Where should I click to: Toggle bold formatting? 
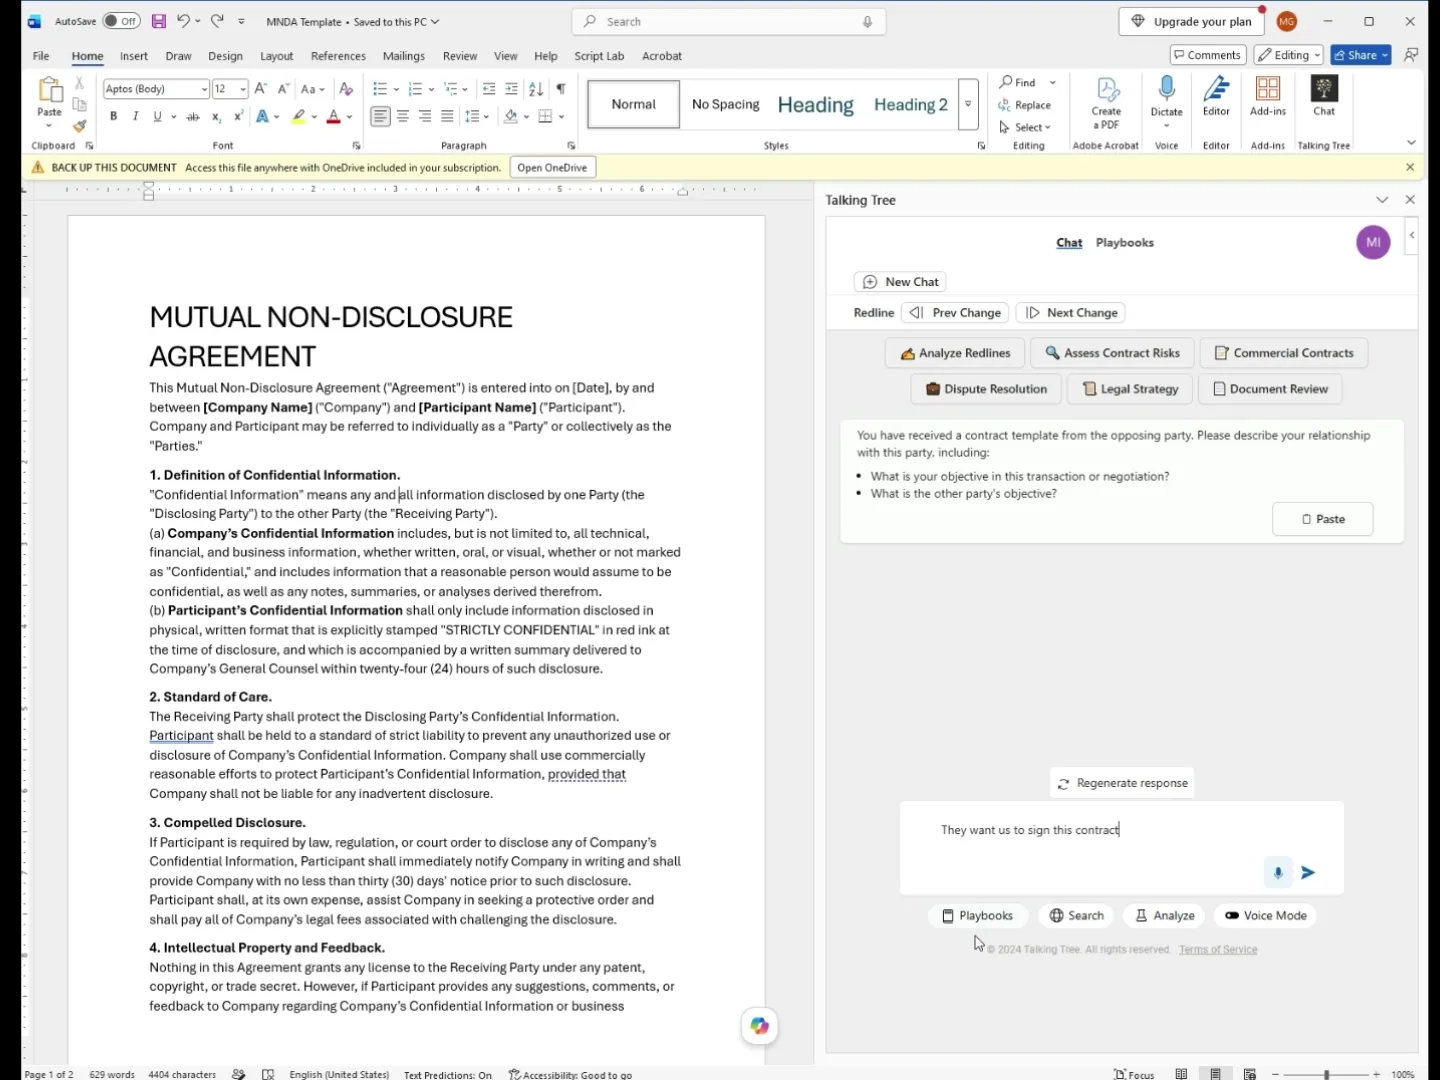(x=114, y=117)
